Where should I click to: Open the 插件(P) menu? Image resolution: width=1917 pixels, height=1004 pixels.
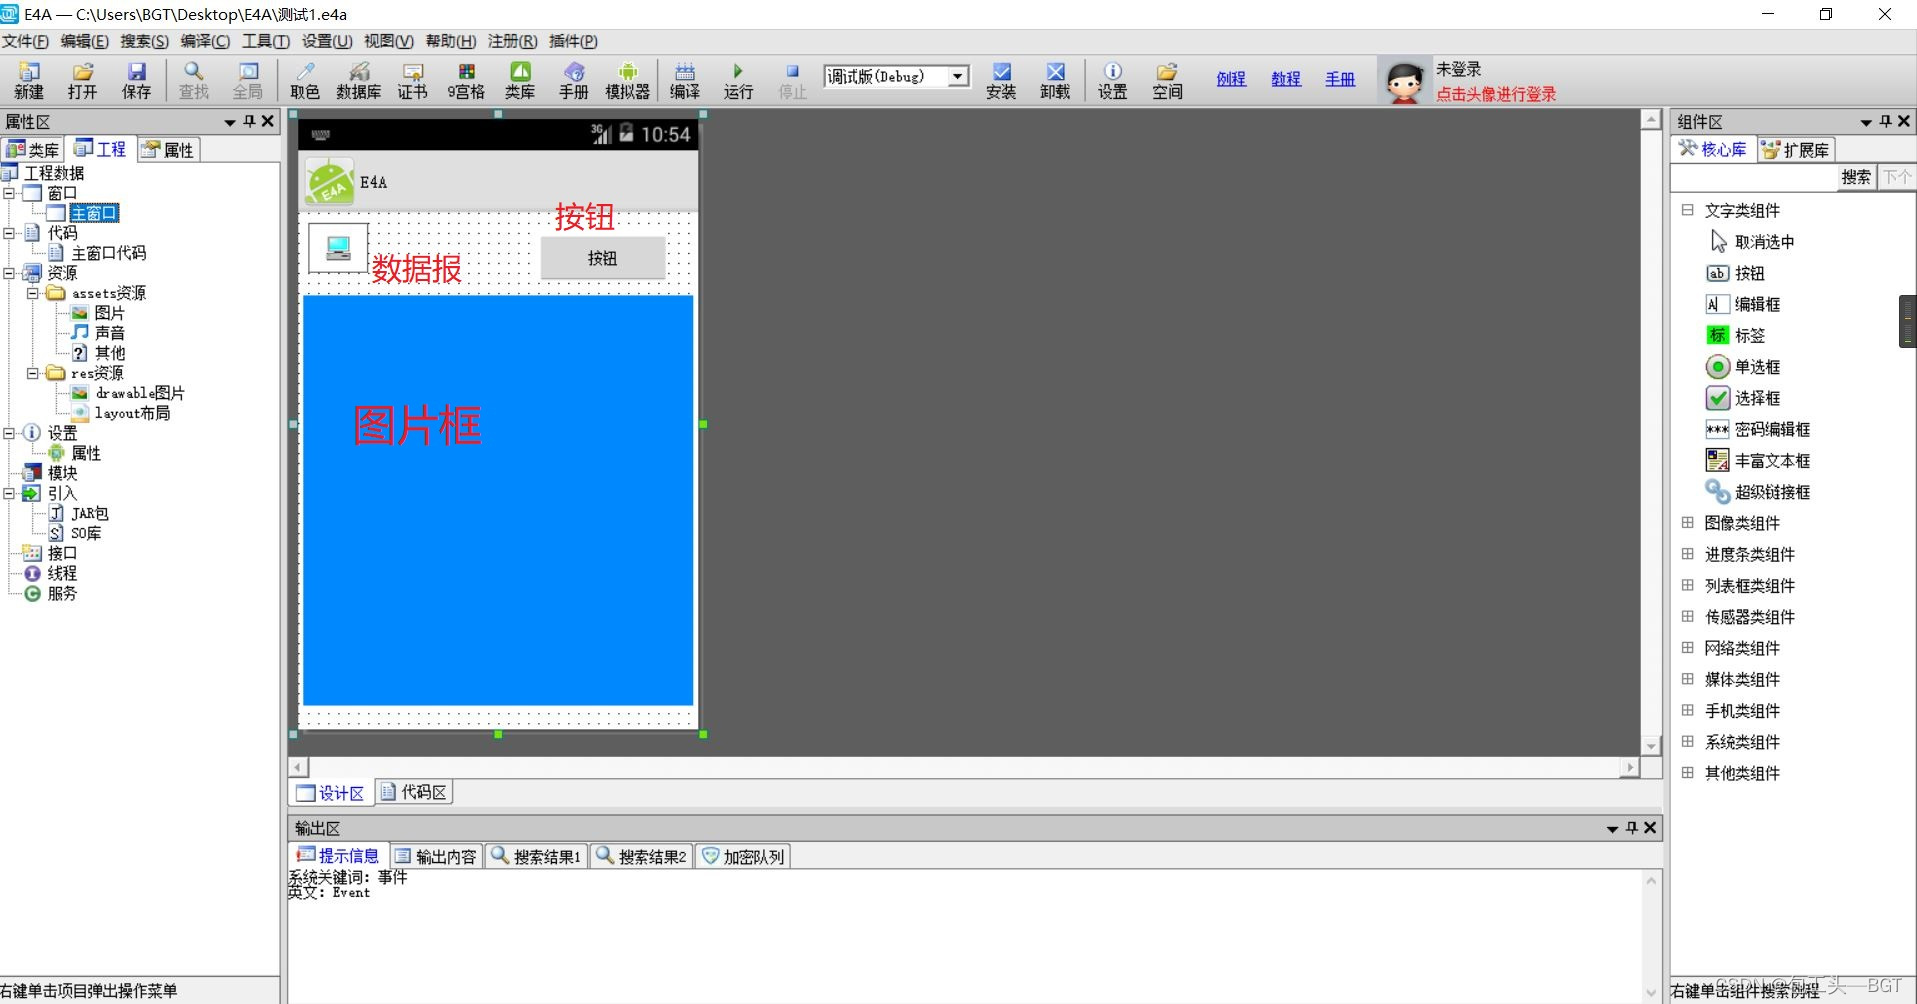pos(573,41)
